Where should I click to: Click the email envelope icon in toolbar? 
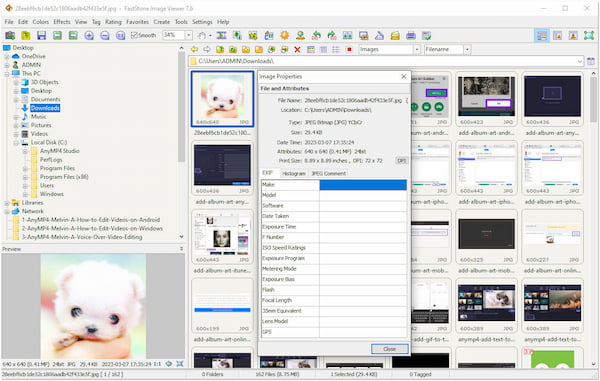(395, 36)
